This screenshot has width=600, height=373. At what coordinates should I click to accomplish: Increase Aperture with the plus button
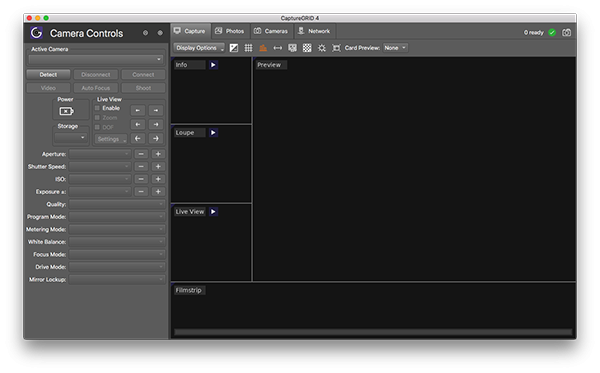pos(158,154)
